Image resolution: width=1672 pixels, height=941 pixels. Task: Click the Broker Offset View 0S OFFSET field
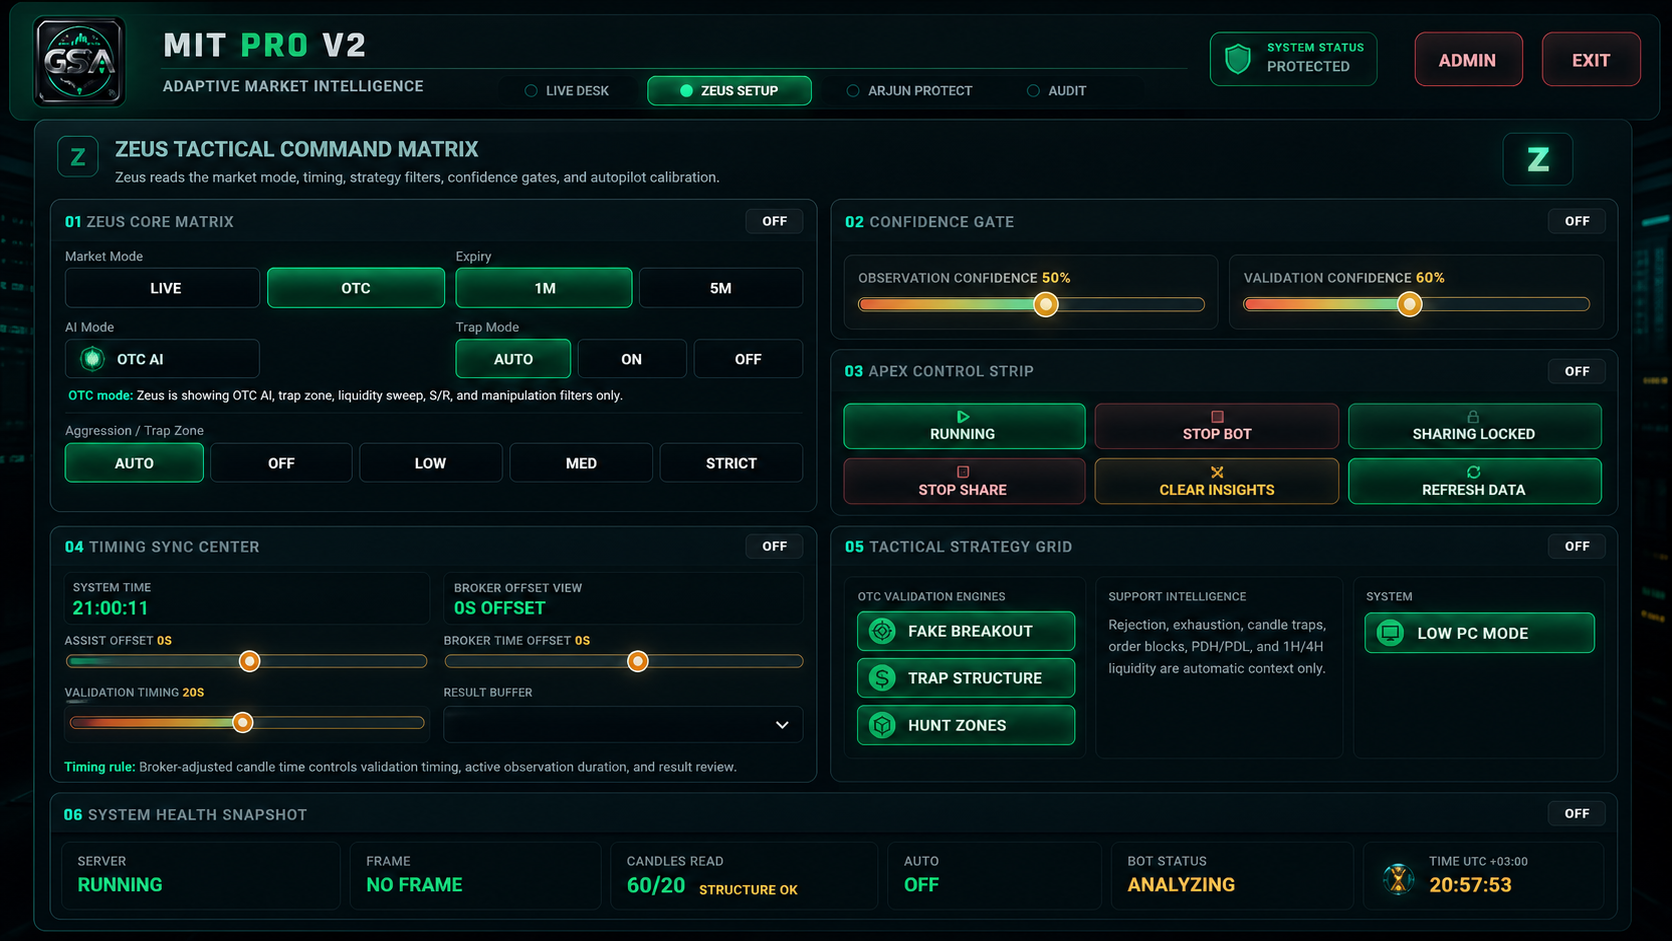coord(623,598)
